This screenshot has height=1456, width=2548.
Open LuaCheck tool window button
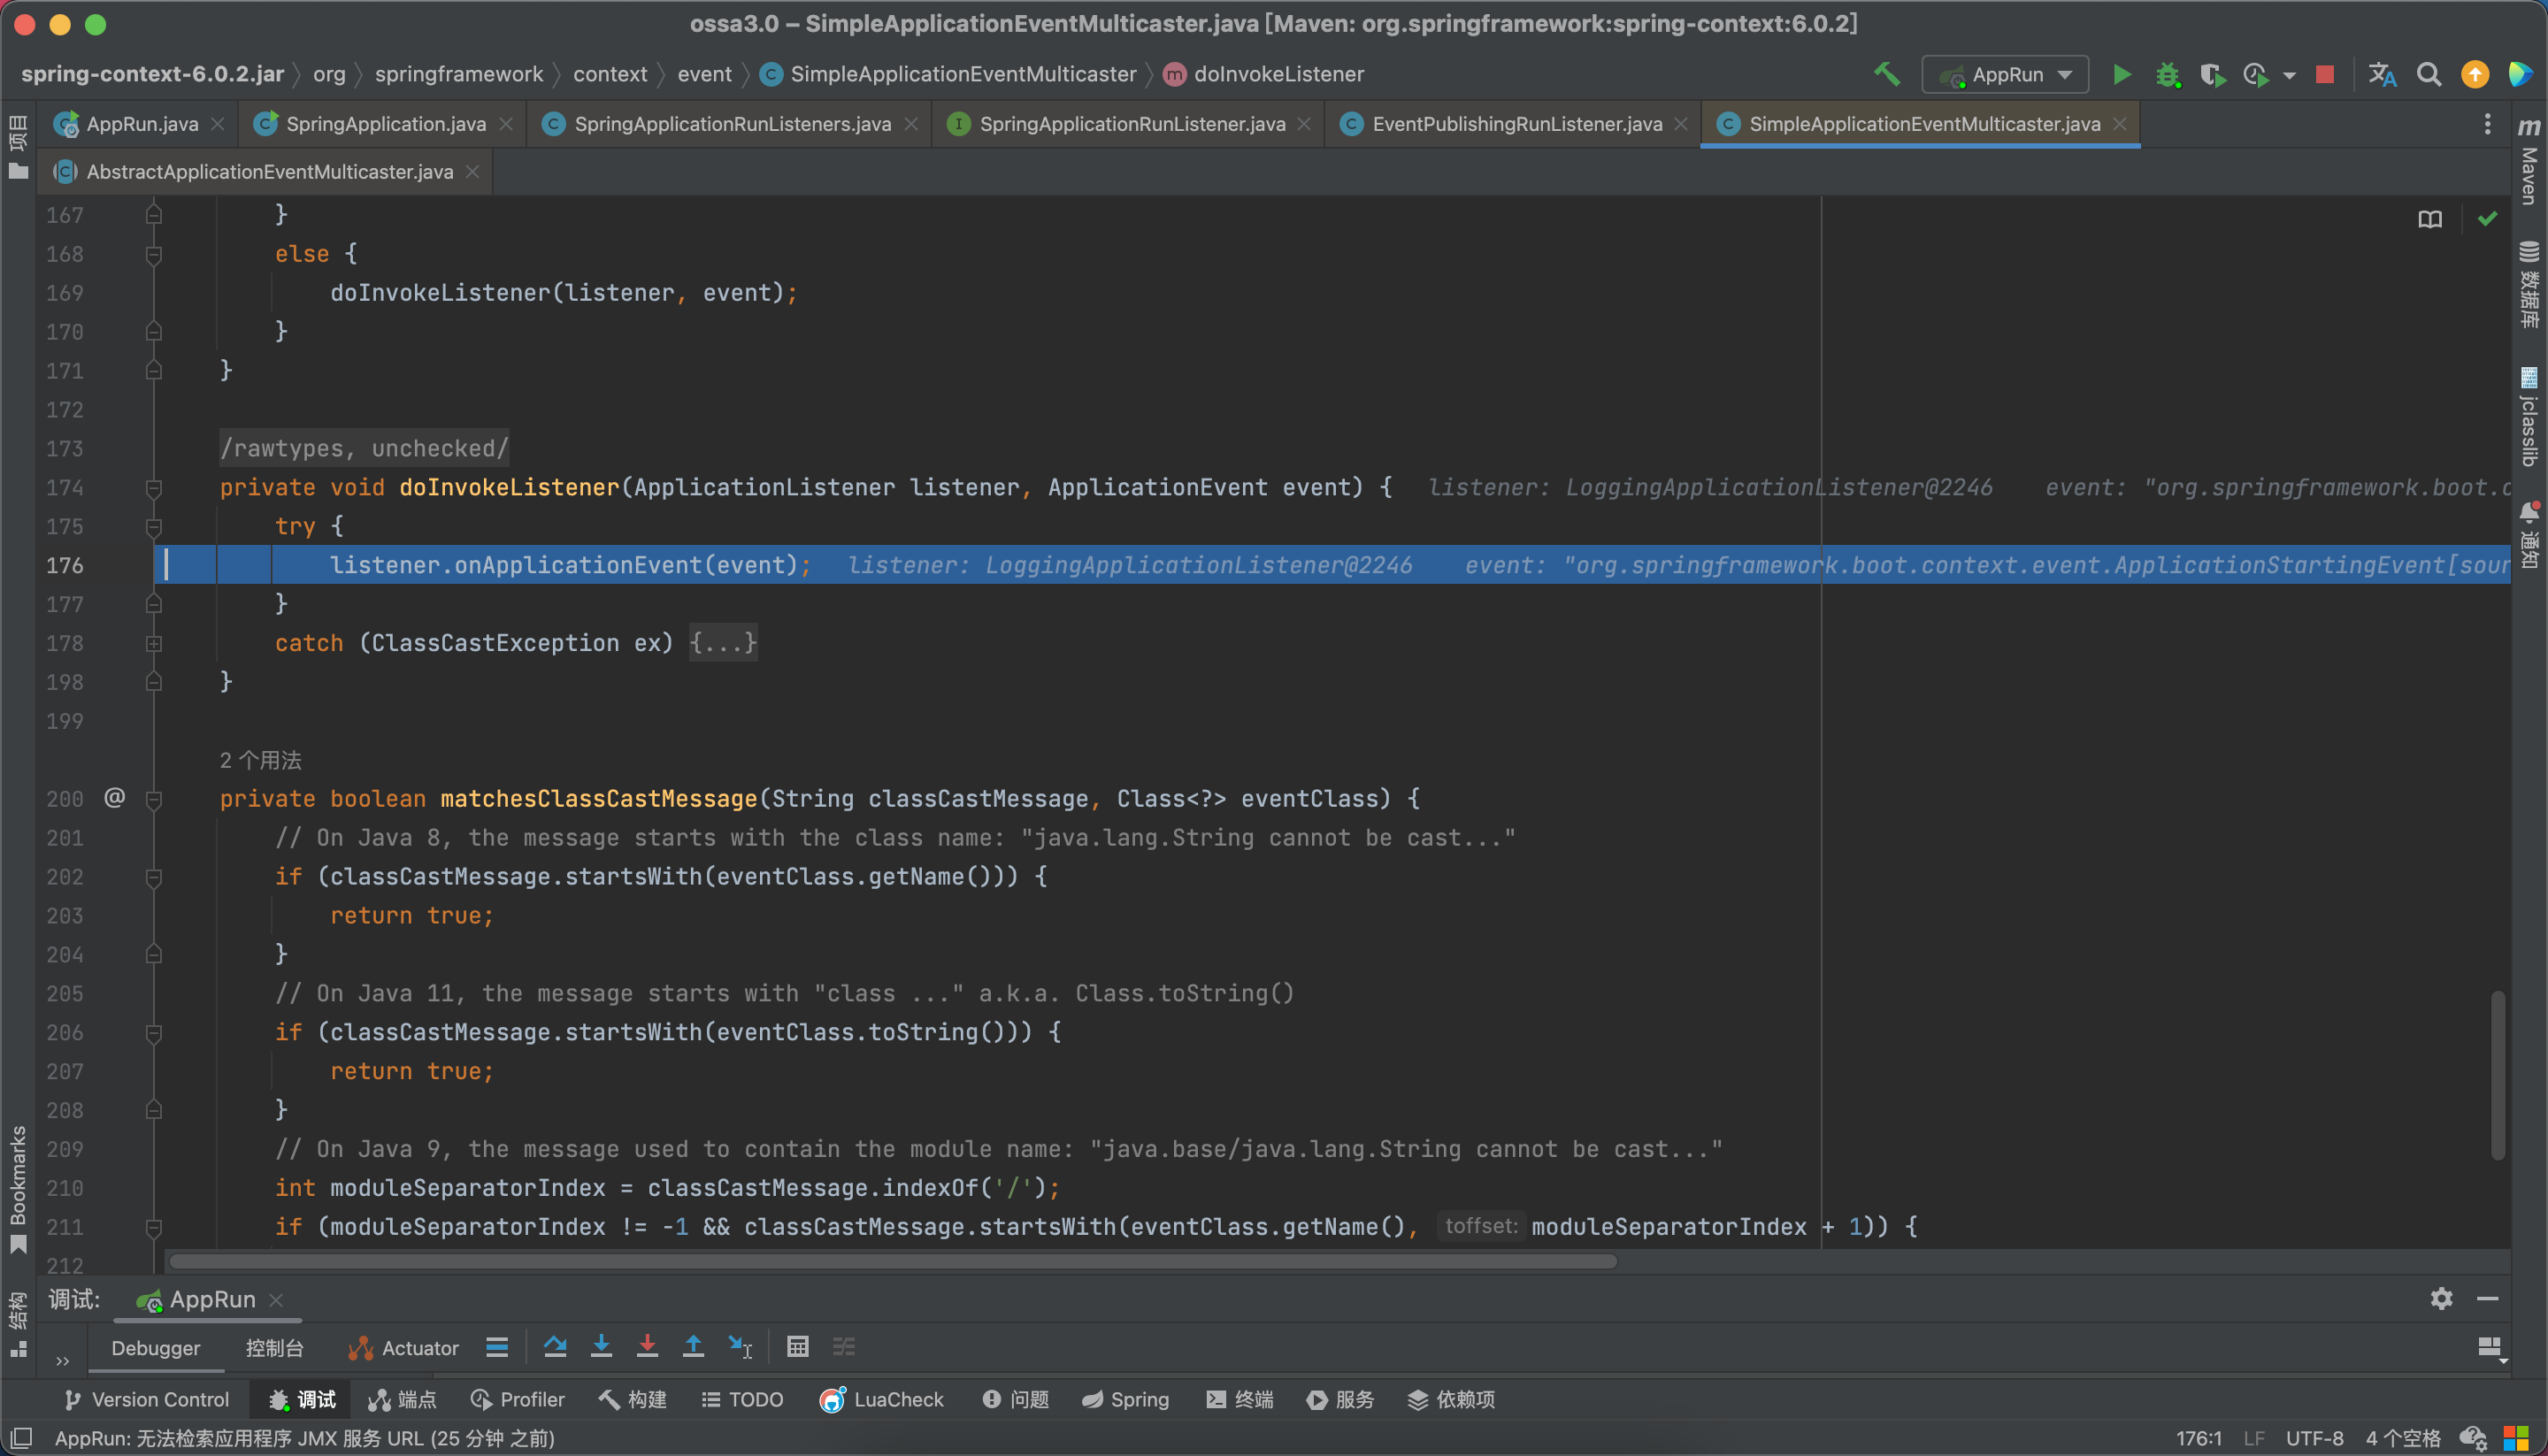[x=882, y=1399]
